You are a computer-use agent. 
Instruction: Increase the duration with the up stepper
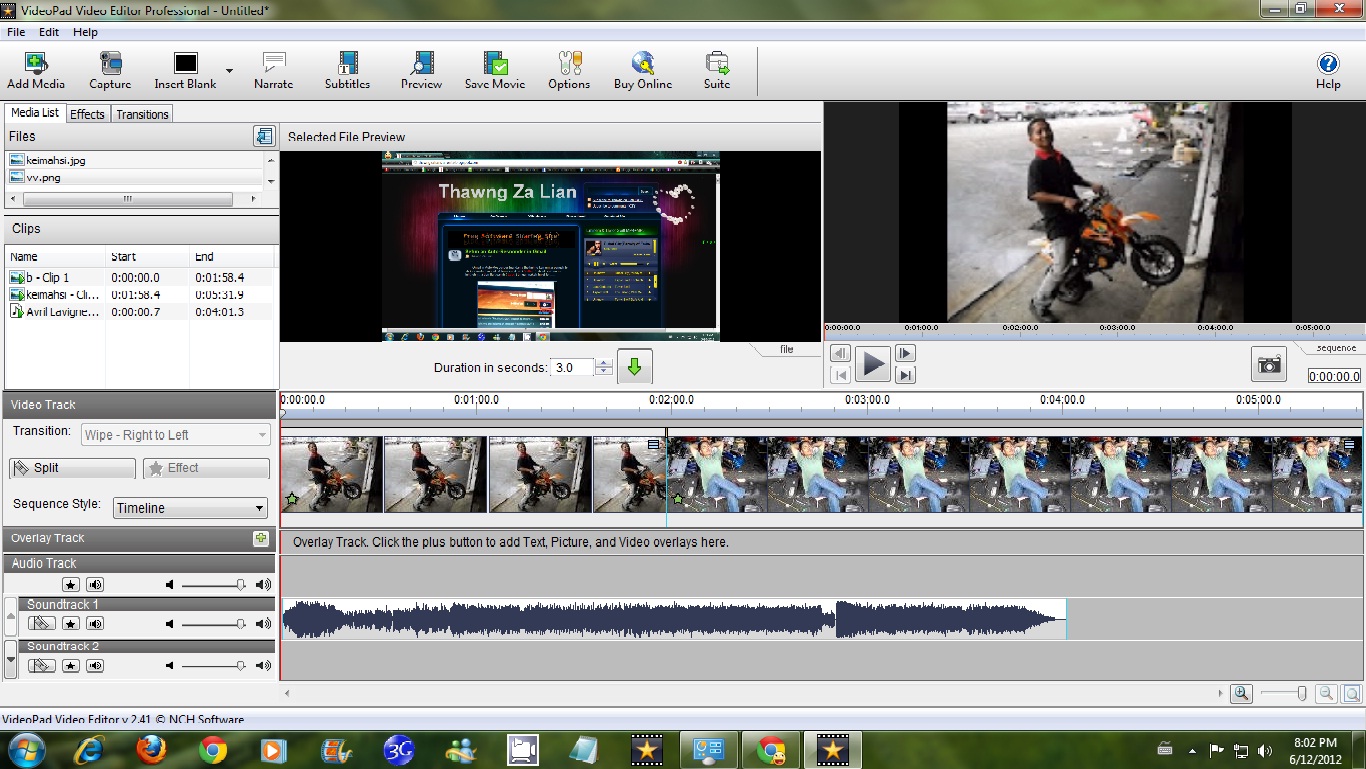click(x=603, y=362)
